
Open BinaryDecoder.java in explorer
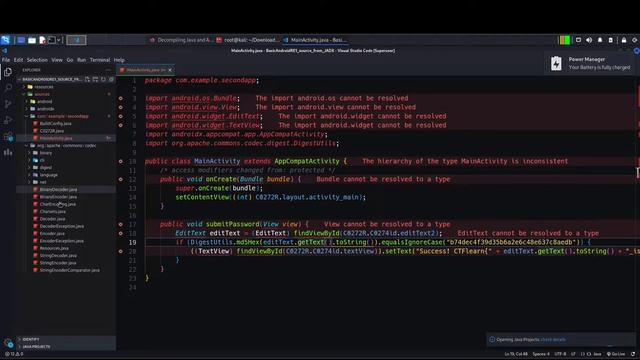click(58, 190)
